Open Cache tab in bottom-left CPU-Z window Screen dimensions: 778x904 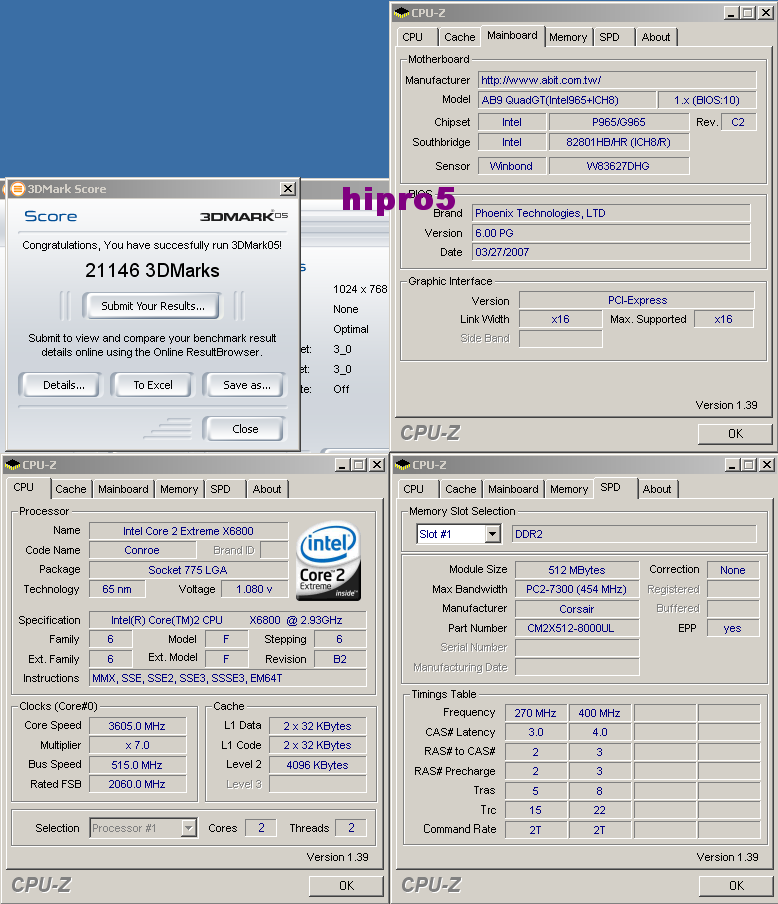tap(70, 489)
